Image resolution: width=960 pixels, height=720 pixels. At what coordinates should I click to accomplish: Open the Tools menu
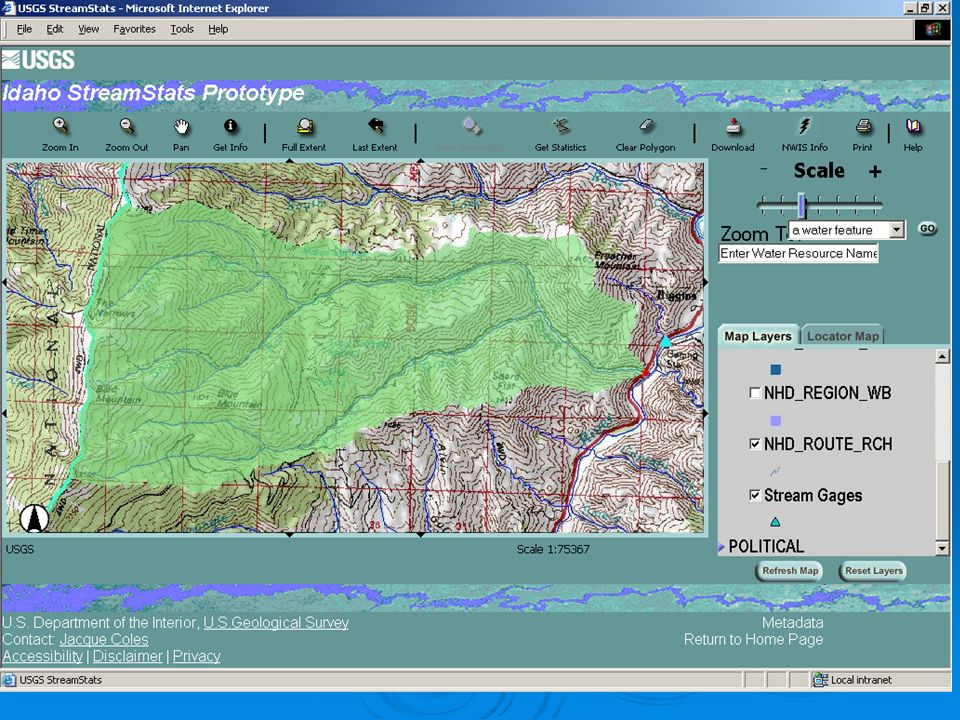pos(182,29)
